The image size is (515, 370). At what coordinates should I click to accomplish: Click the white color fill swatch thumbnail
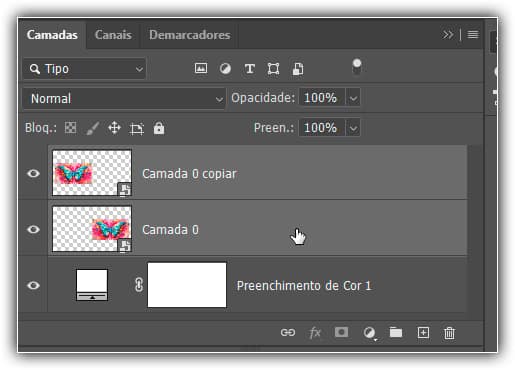click(x=92, y=285)
